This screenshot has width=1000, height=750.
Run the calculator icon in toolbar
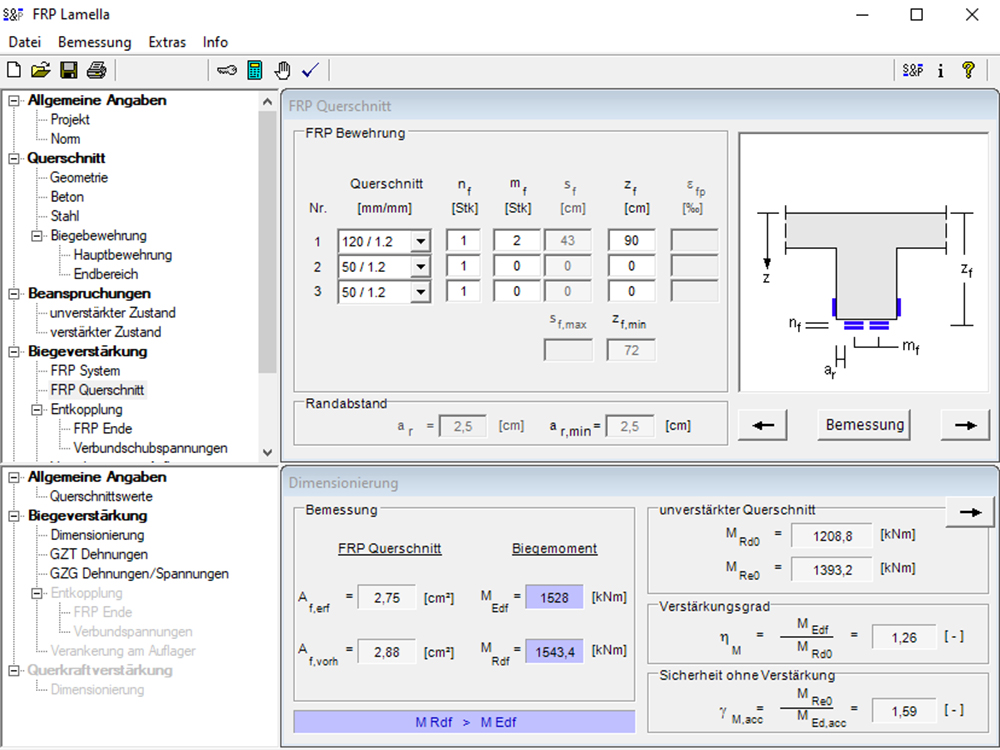click(254, 70)
